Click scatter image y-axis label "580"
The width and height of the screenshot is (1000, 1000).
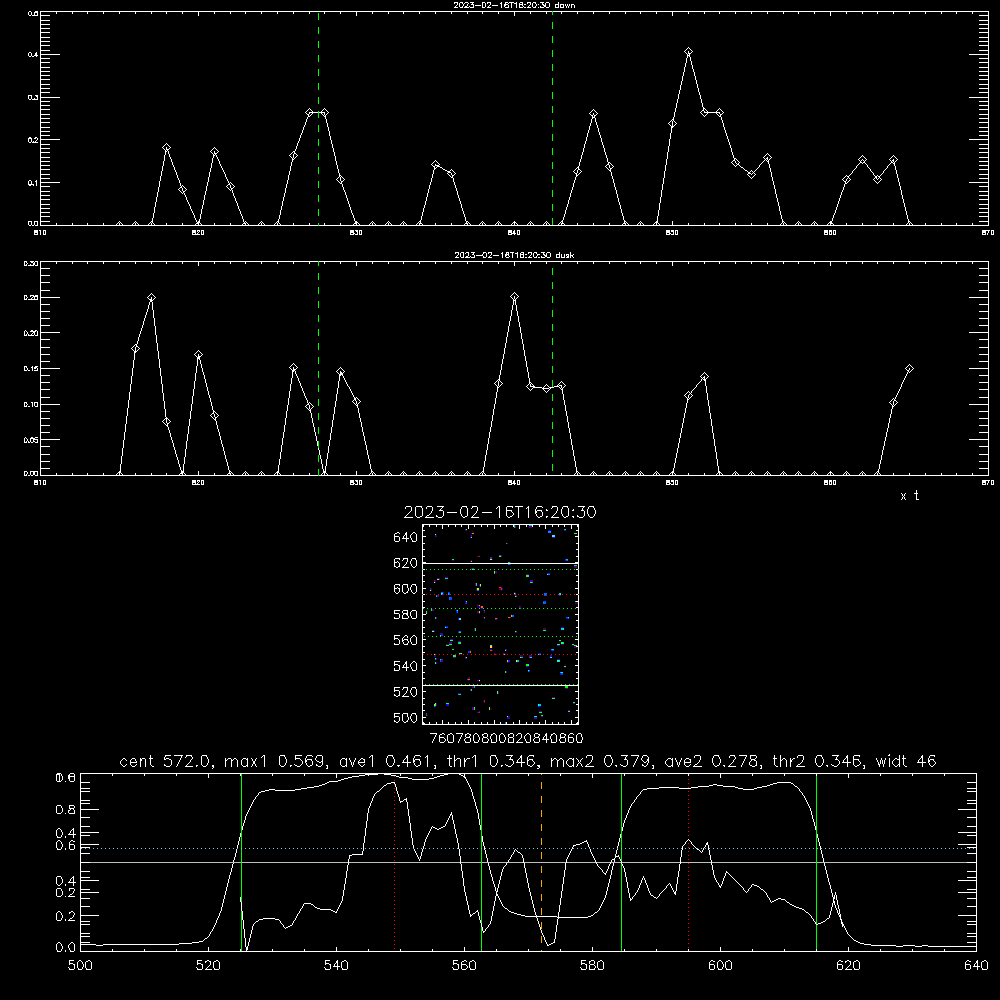coord(406,615)
